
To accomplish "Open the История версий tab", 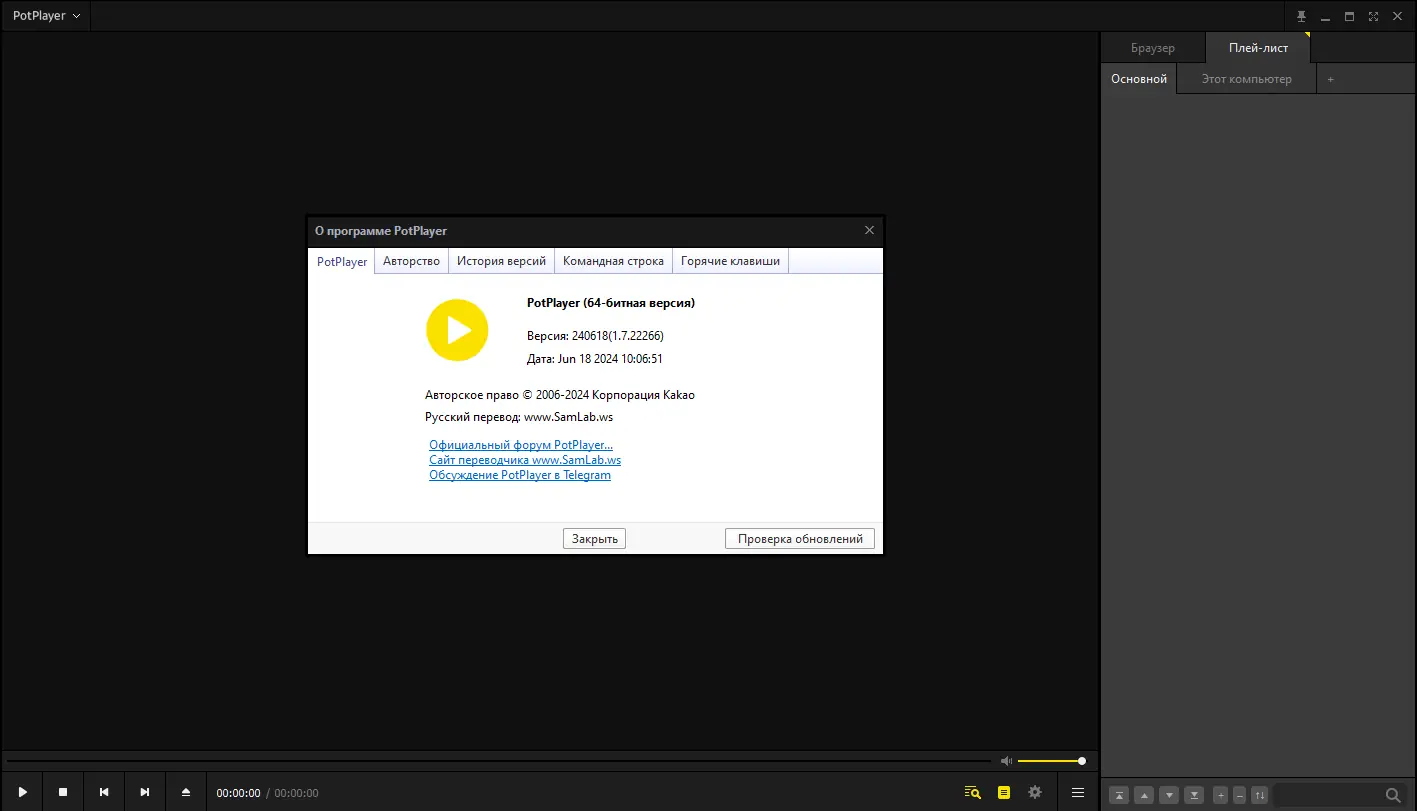I will pyautogui.click(x=501, y=261).
